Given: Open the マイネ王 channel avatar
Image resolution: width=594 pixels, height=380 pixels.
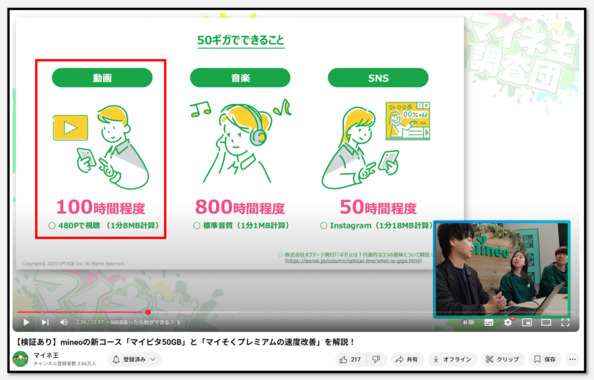Looking at the screenshot, I should (x=20, y=359).
